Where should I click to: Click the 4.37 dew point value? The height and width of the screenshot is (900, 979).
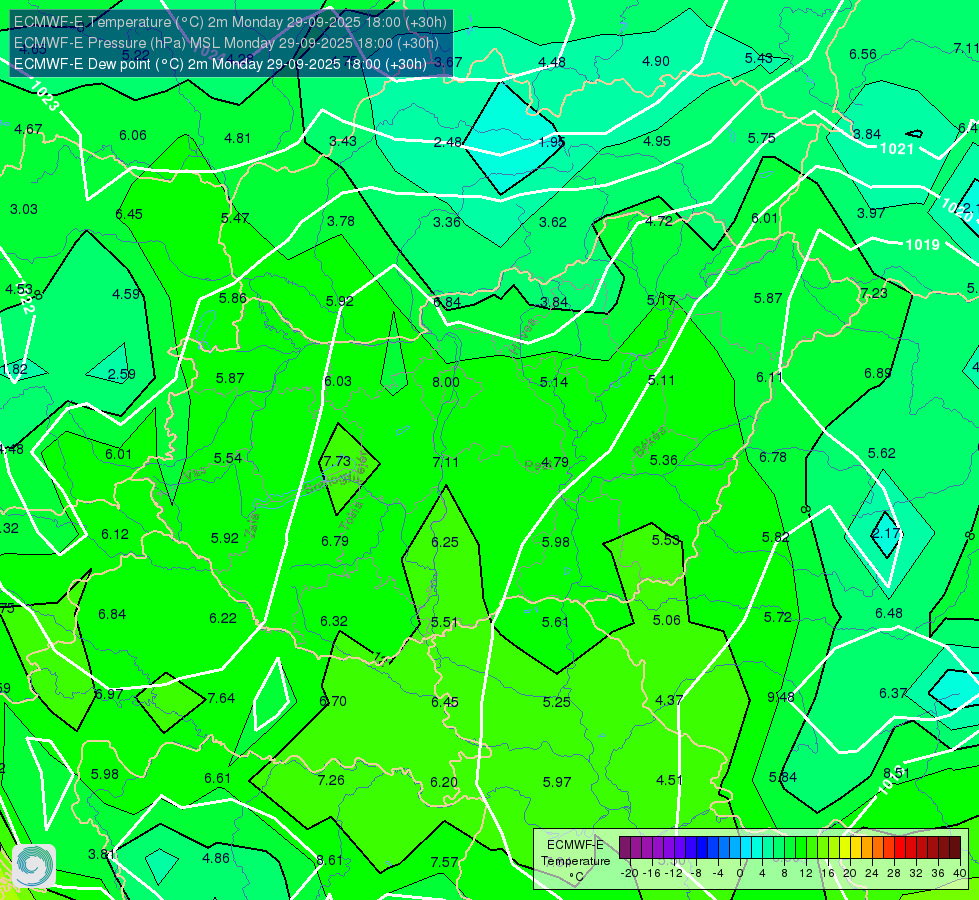[x=669, y=700]
